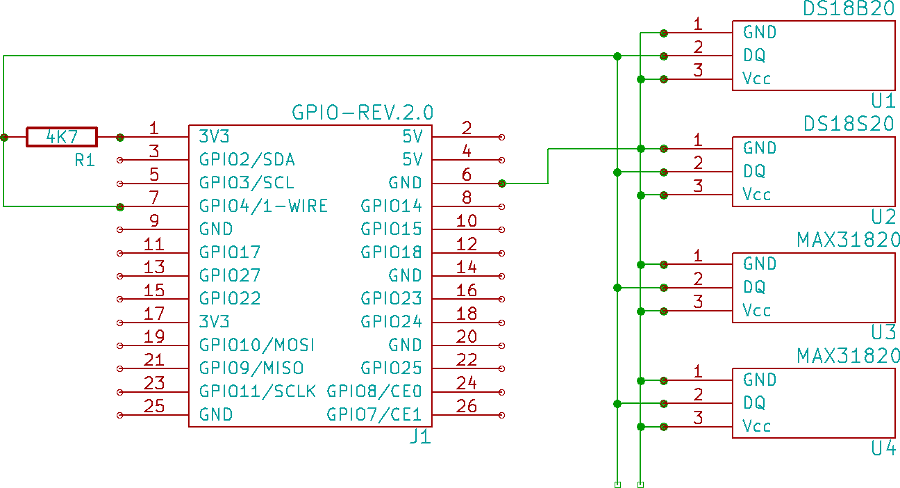Image resolution: width=900 pixels, height=488 pixels.
Task: Click the GPIO-REV.2.0 component title
Action: [x=362, y=113]
